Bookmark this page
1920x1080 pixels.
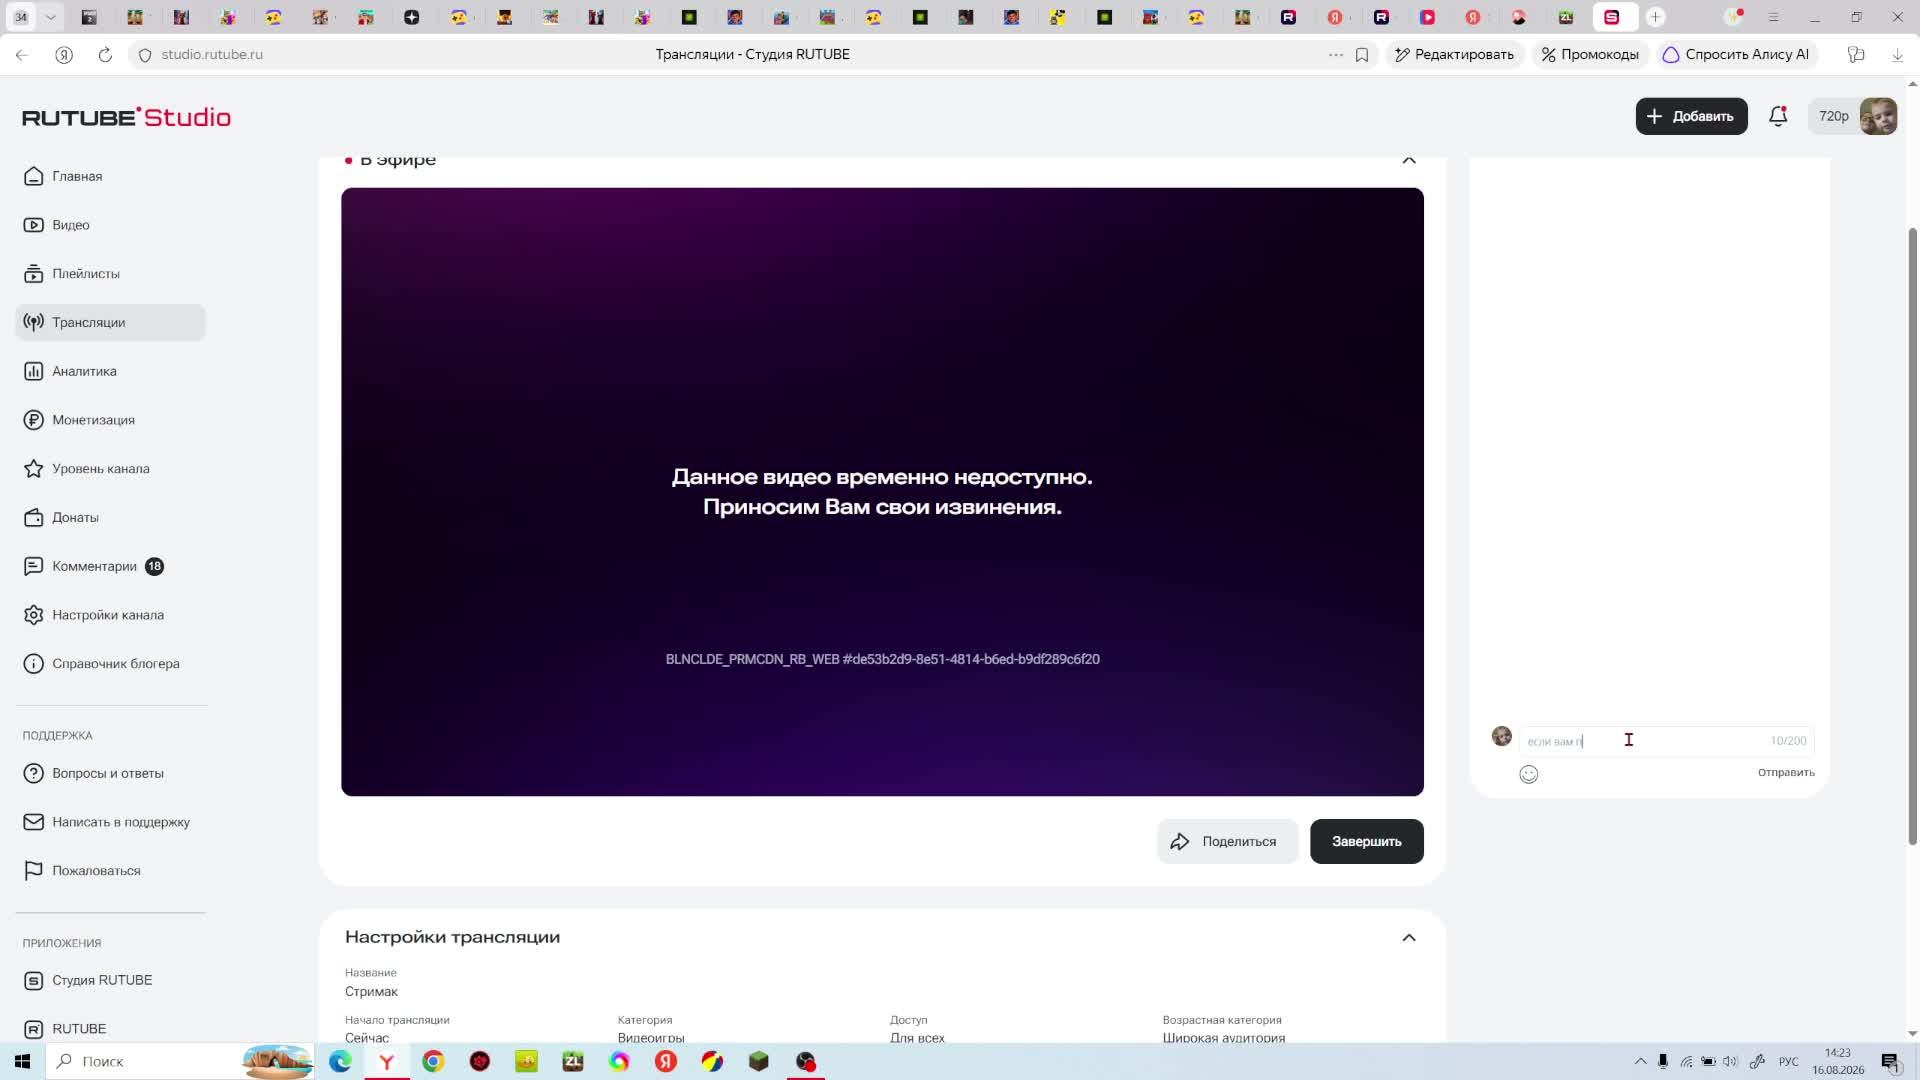[1361, 55]
